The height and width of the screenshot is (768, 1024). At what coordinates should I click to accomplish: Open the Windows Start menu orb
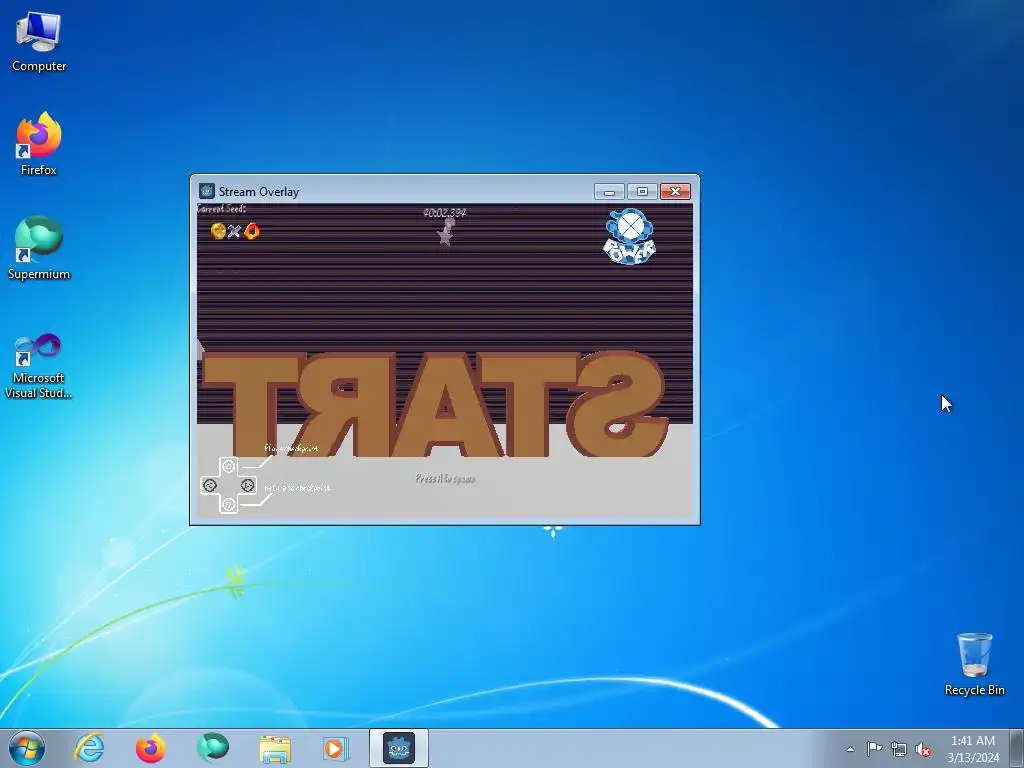pos(27,748)
